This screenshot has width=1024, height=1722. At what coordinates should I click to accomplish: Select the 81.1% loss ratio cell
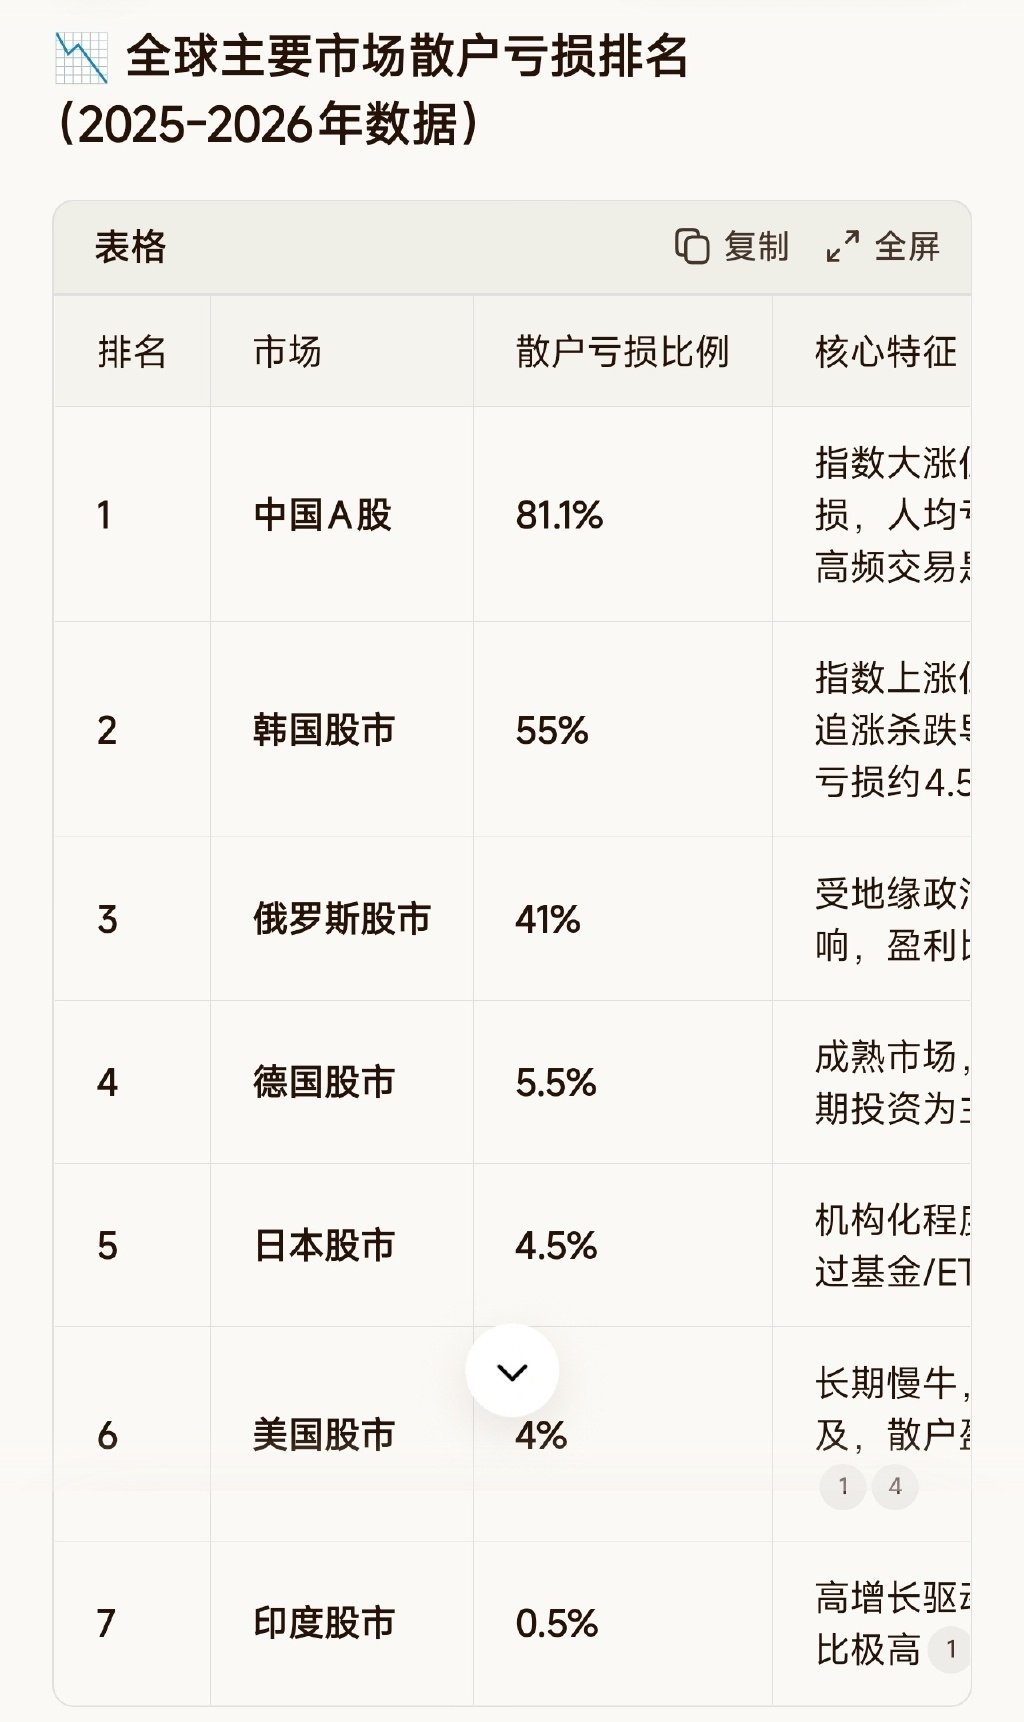pos(559,515)
